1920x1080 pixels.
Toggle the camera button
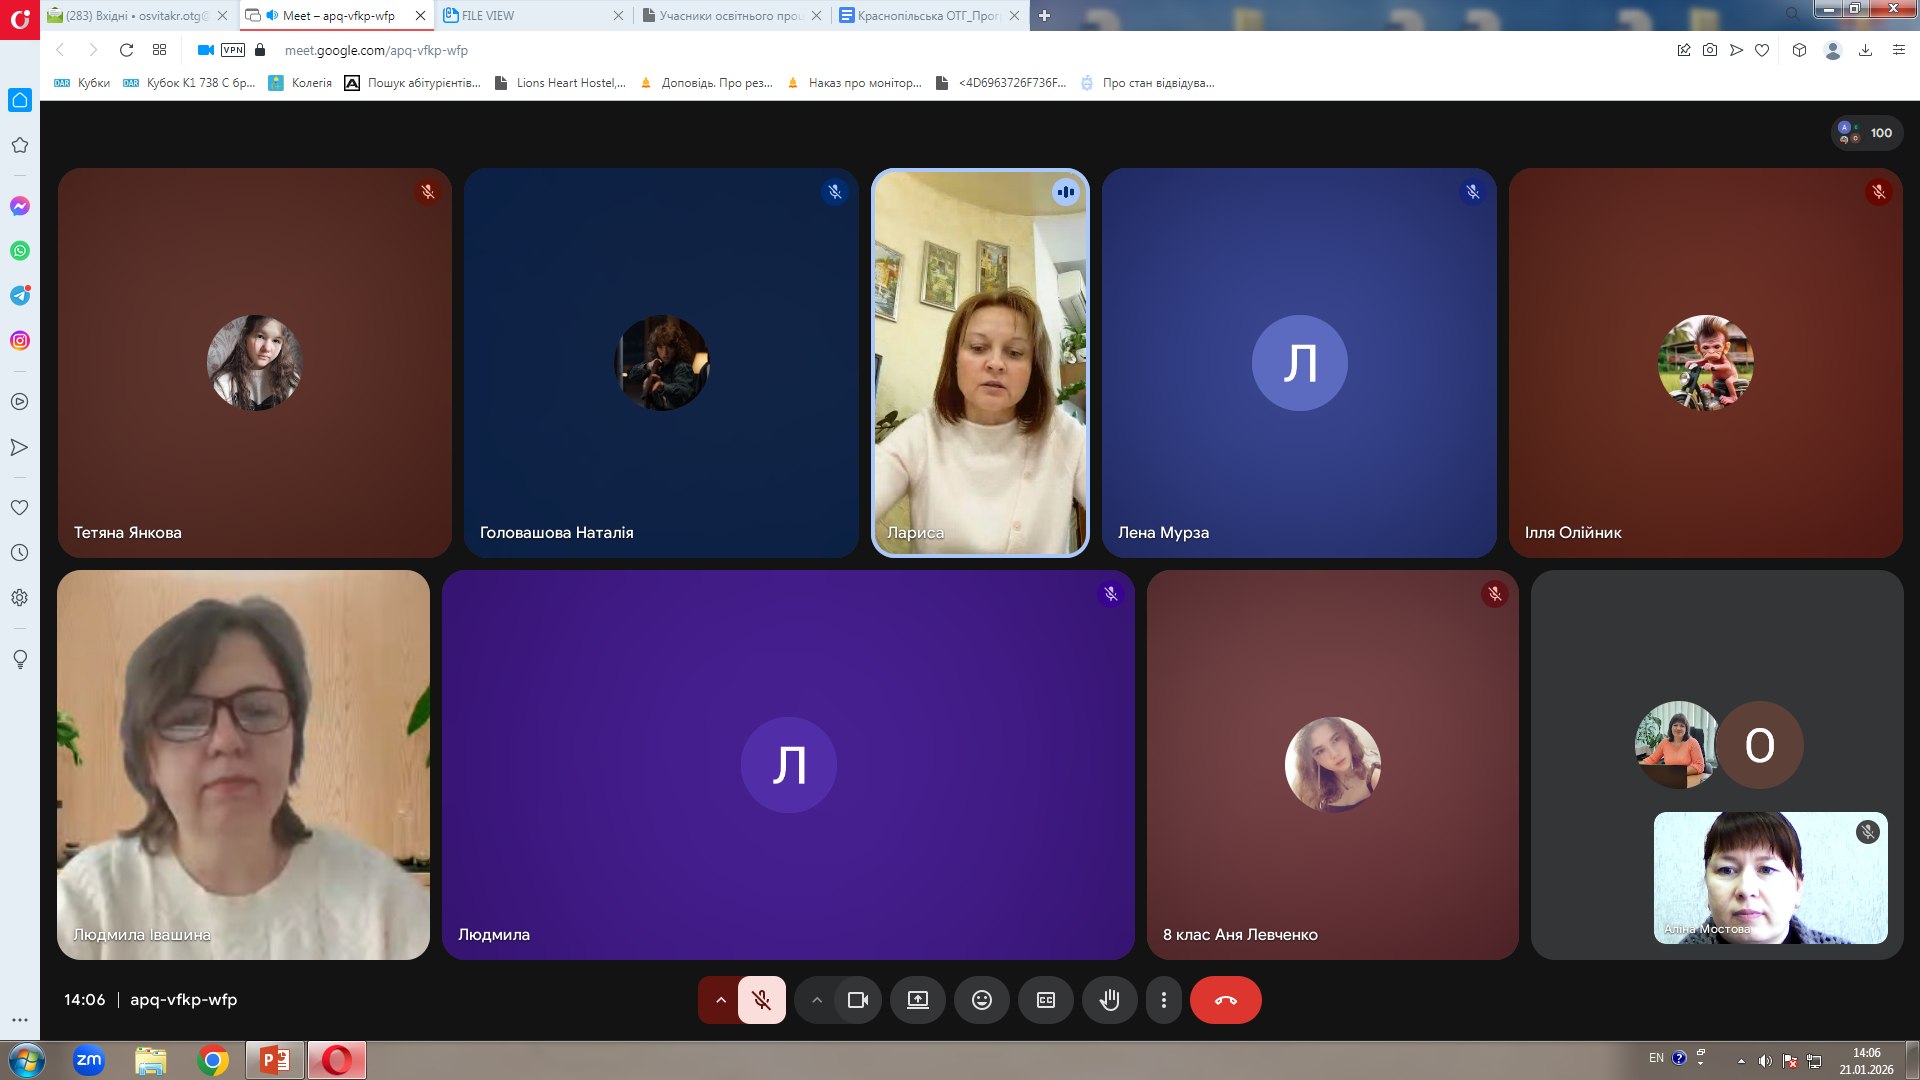[x=857, y=1000]
